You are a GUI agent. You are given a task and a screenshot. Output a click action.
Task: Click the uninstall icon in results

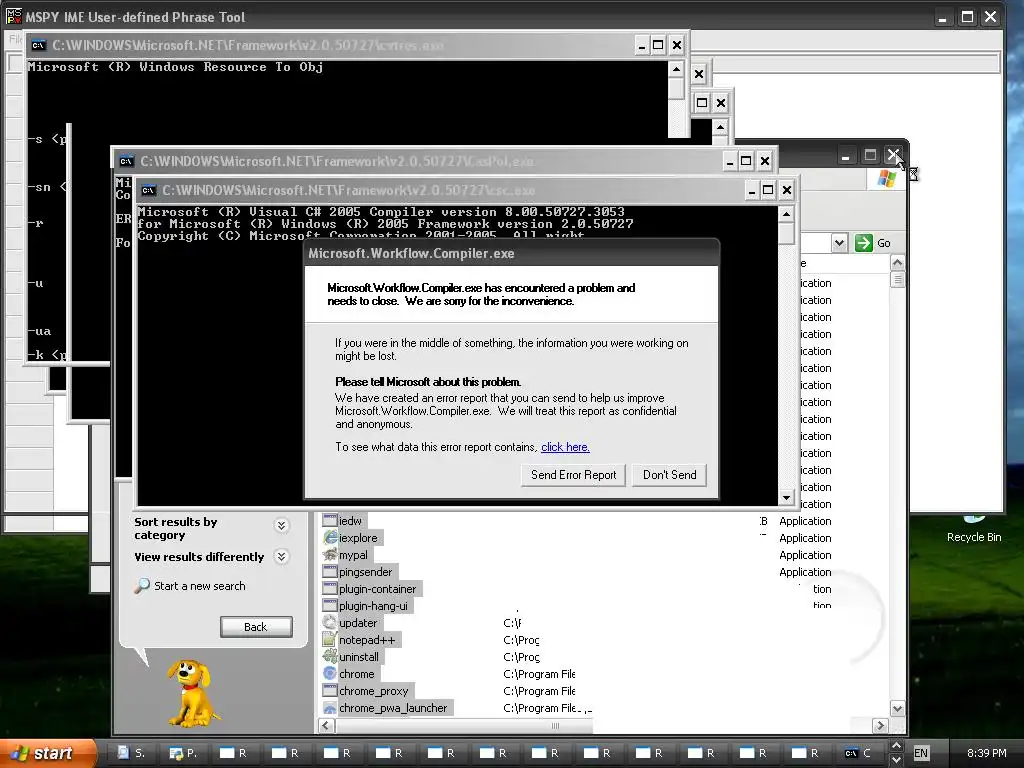click(x=330, y=656)
